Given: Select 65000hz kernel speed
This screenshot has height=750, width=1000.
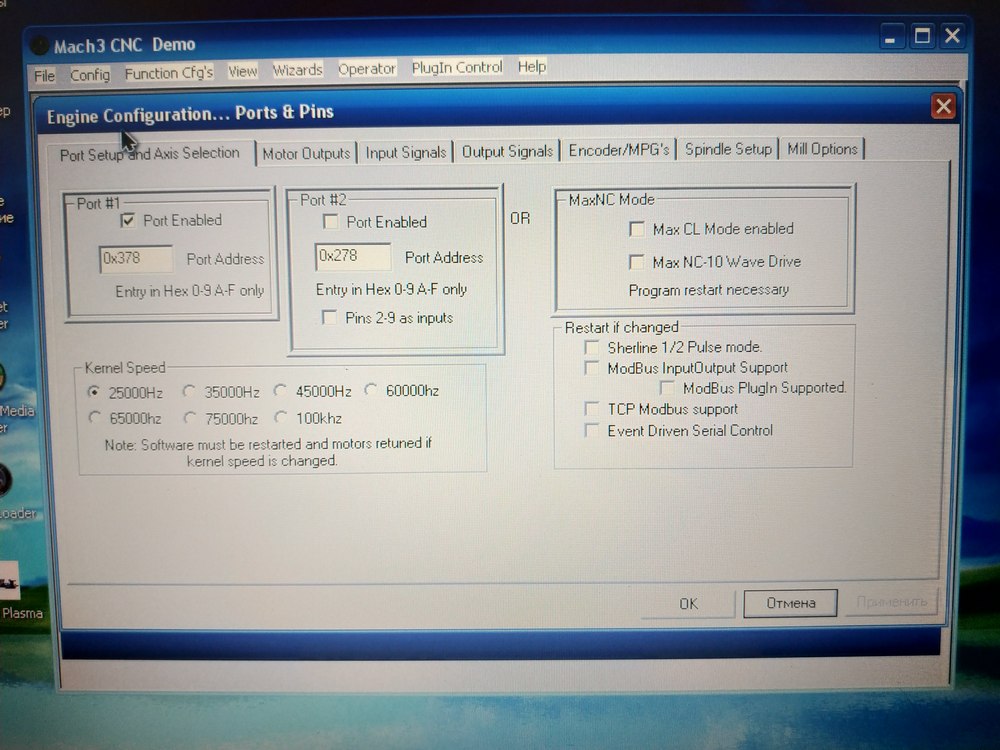Looking at the screenshot, I should tap(94, 418).
